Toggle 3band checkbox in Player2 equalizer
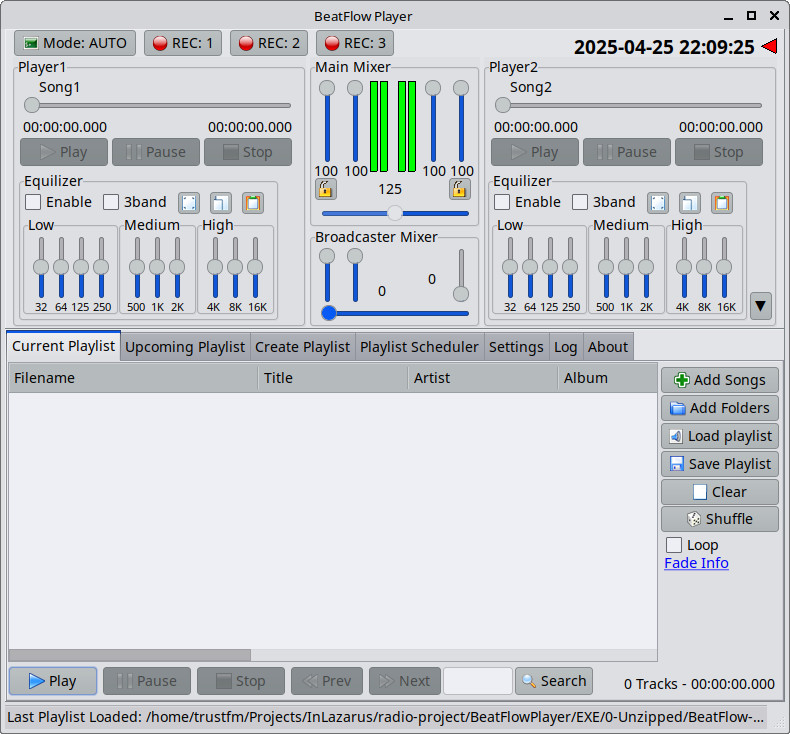 581,202
